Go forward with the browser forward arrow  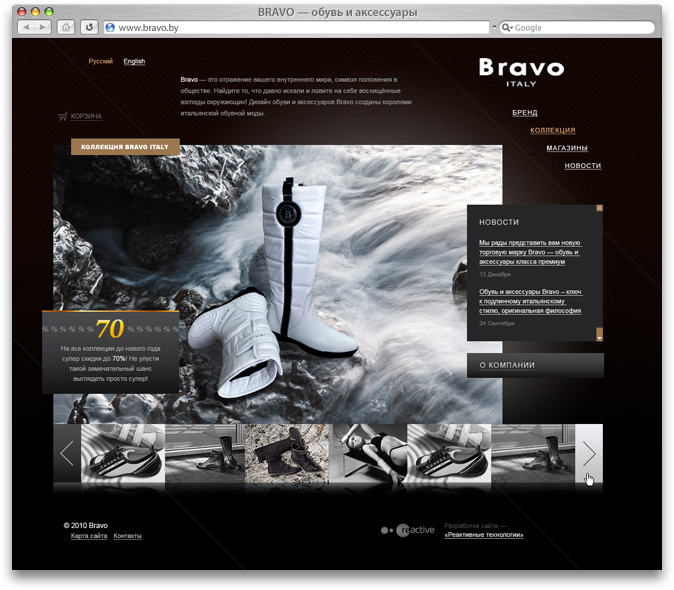point(43,28)
